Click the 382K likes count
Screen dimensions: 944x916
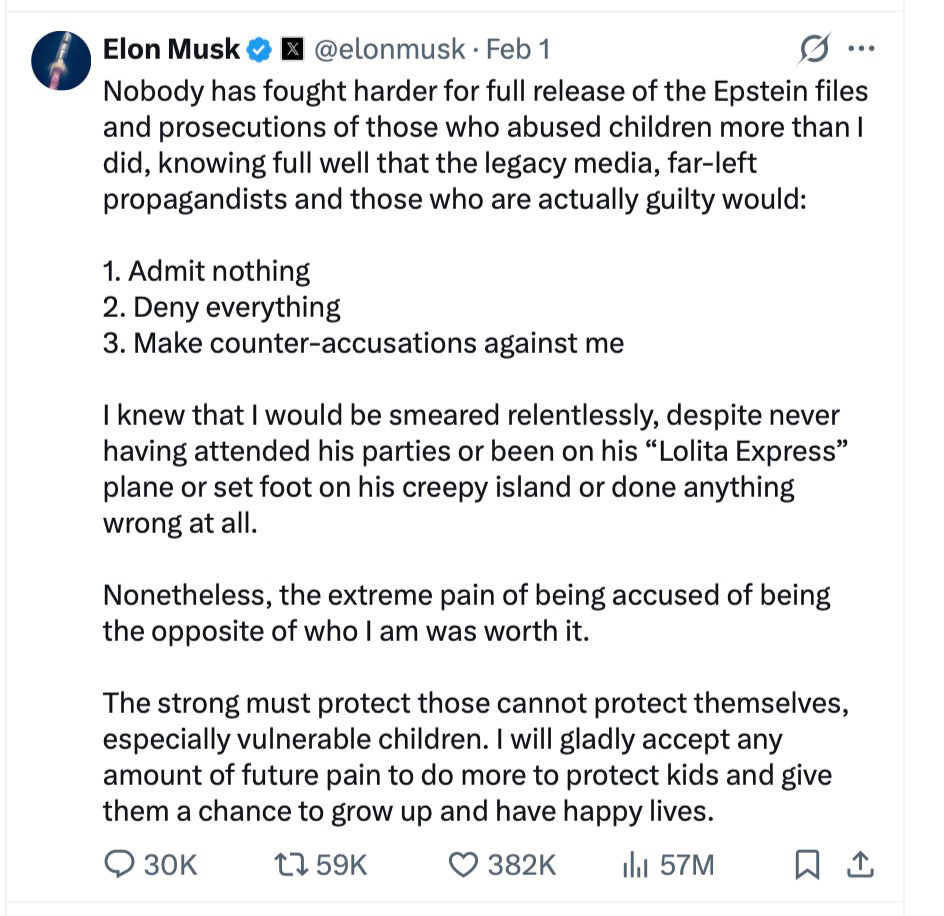(x=521, y=864)
